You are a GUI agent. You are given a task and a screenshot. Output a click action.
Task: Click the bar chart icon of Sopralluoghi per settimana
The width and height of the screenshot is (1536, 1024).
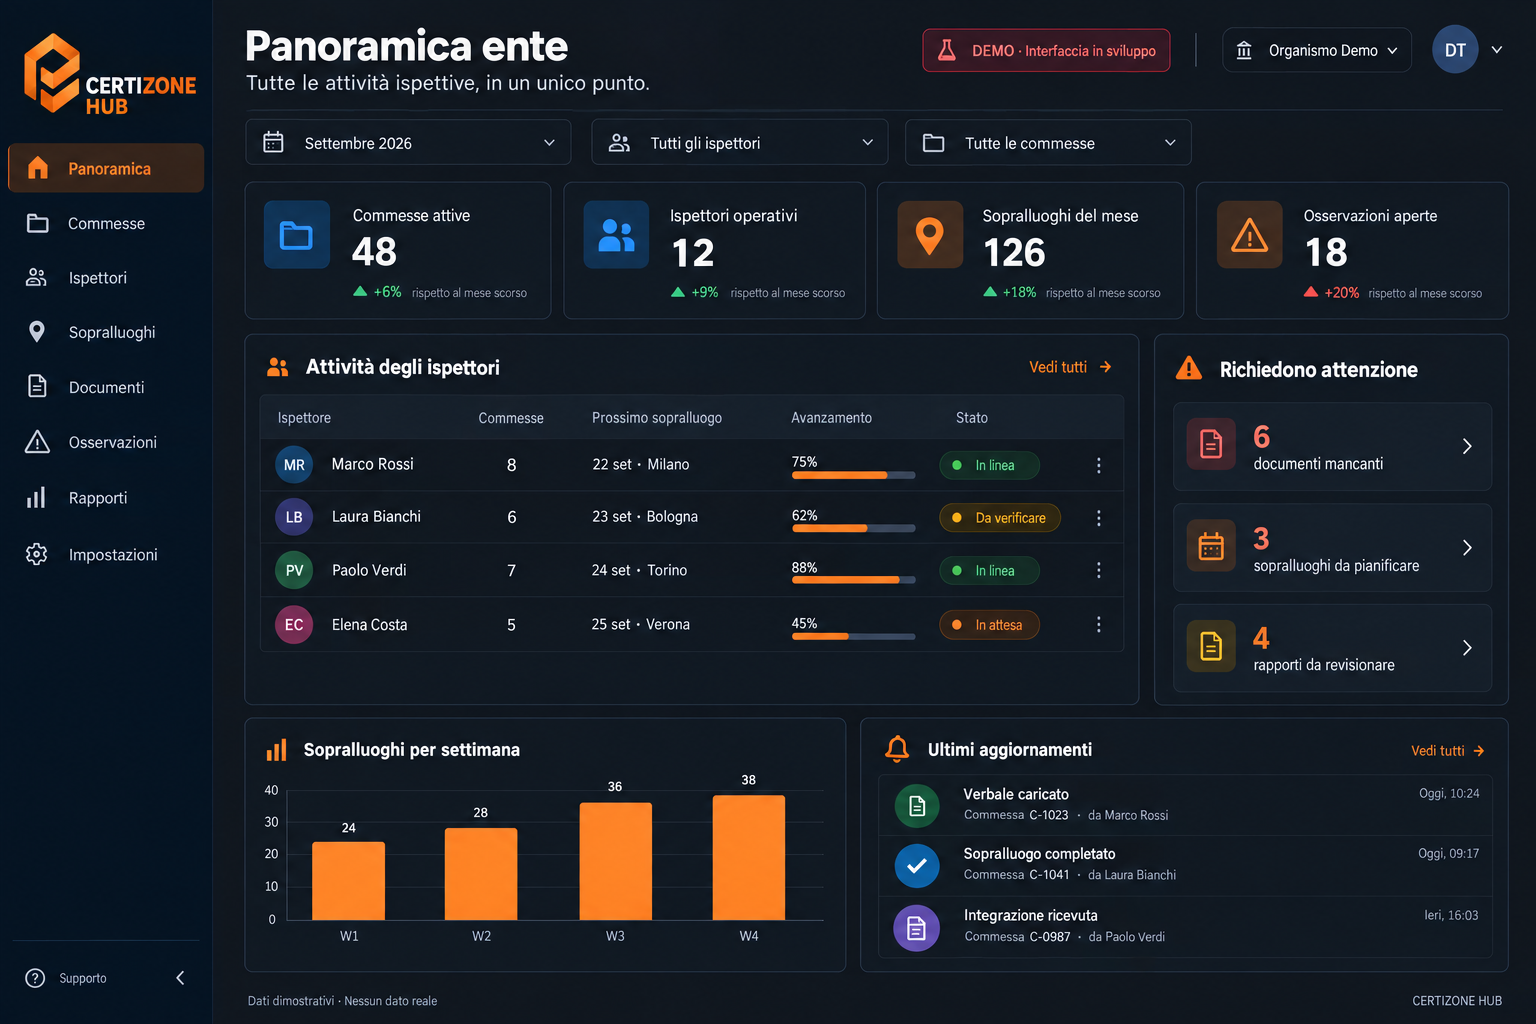tap(276, 750)
